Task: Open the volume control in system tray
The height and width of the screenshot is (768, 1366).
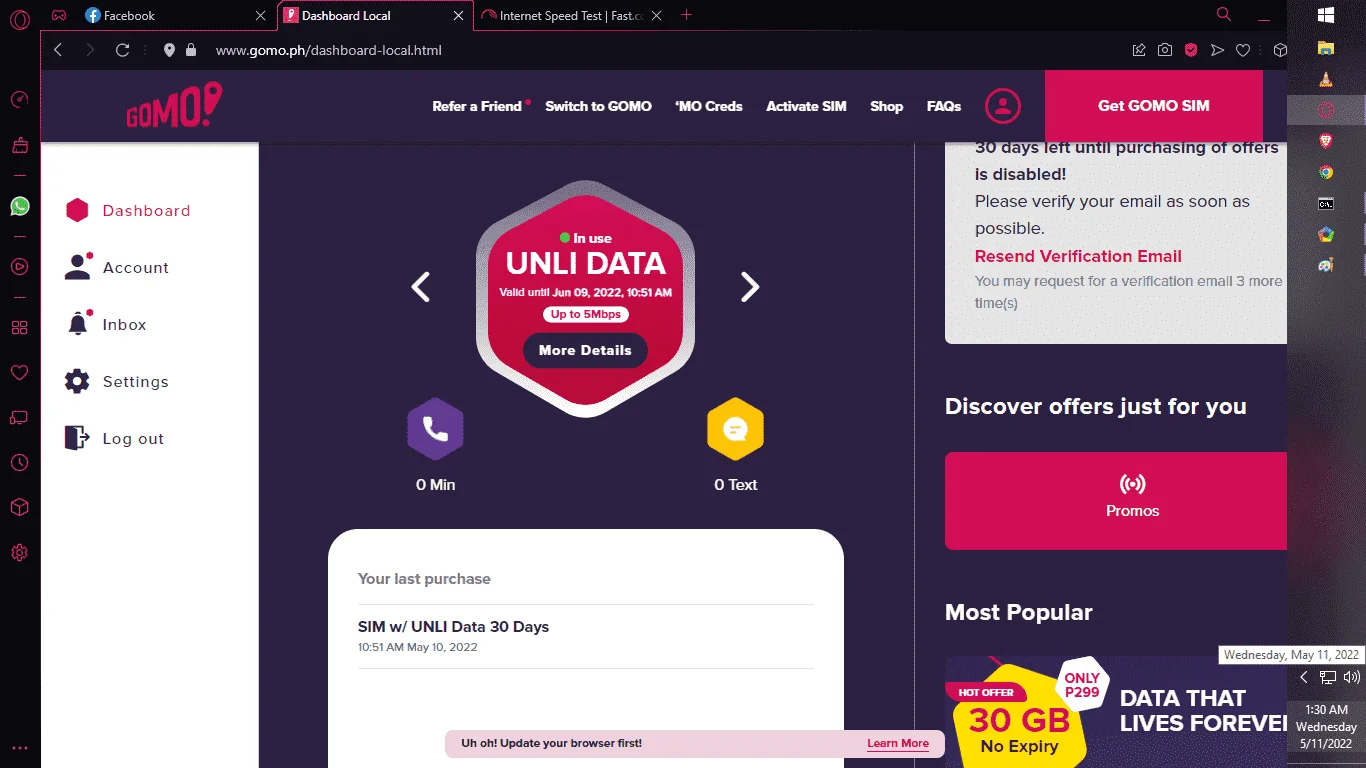Action: [1351, 677]
